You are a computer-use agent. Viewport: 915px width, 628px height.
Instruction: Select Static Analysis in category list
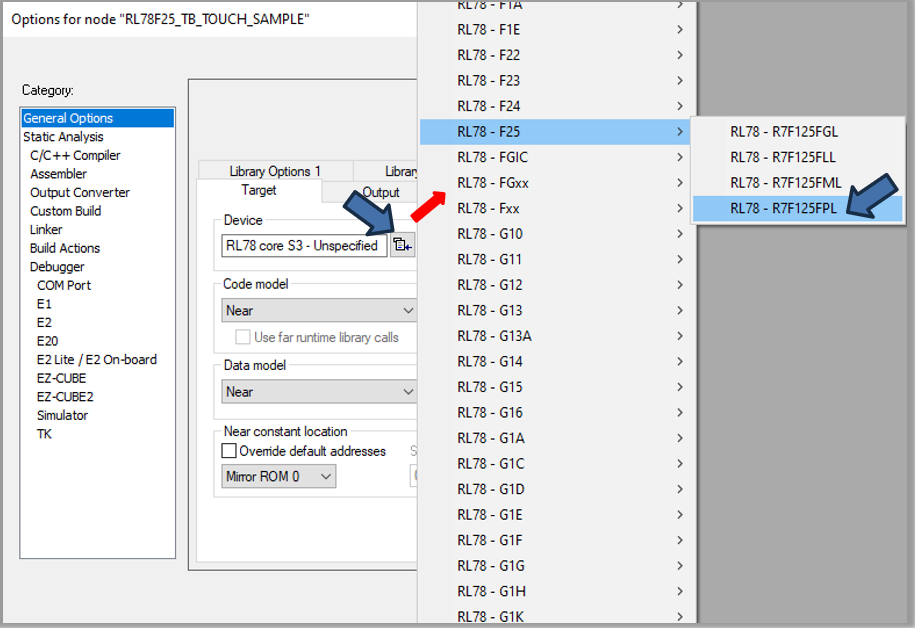(x=63, y=137)
